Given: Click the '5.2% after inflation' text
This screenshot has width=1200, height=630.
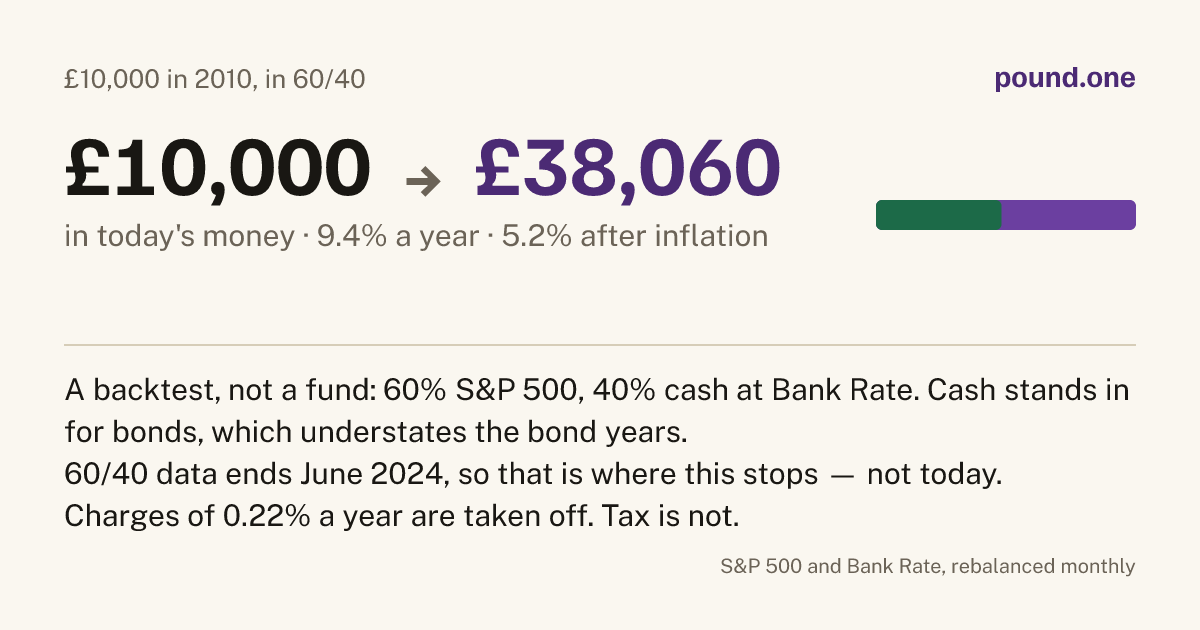Looking at the screenshot, I should point(629,237).
